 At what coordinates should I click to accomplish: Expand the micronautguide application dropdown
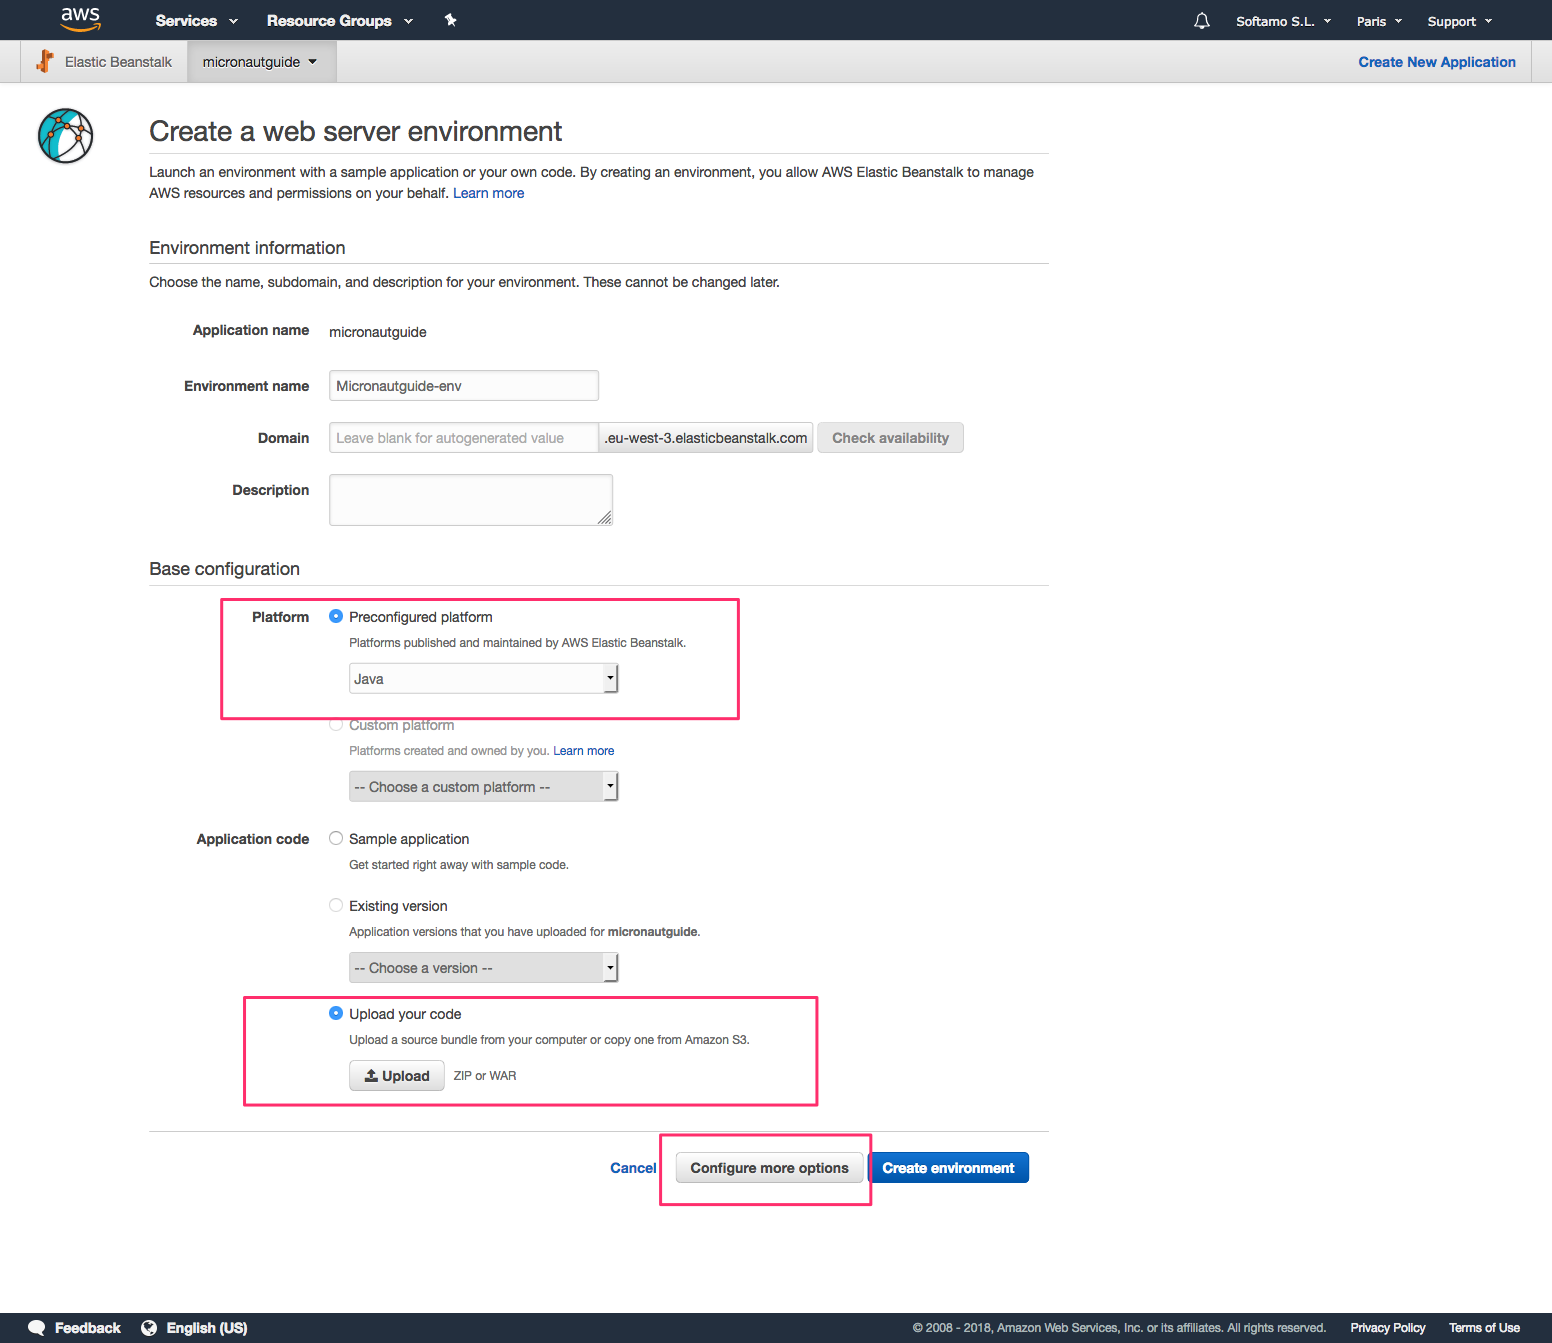(260, 62)
